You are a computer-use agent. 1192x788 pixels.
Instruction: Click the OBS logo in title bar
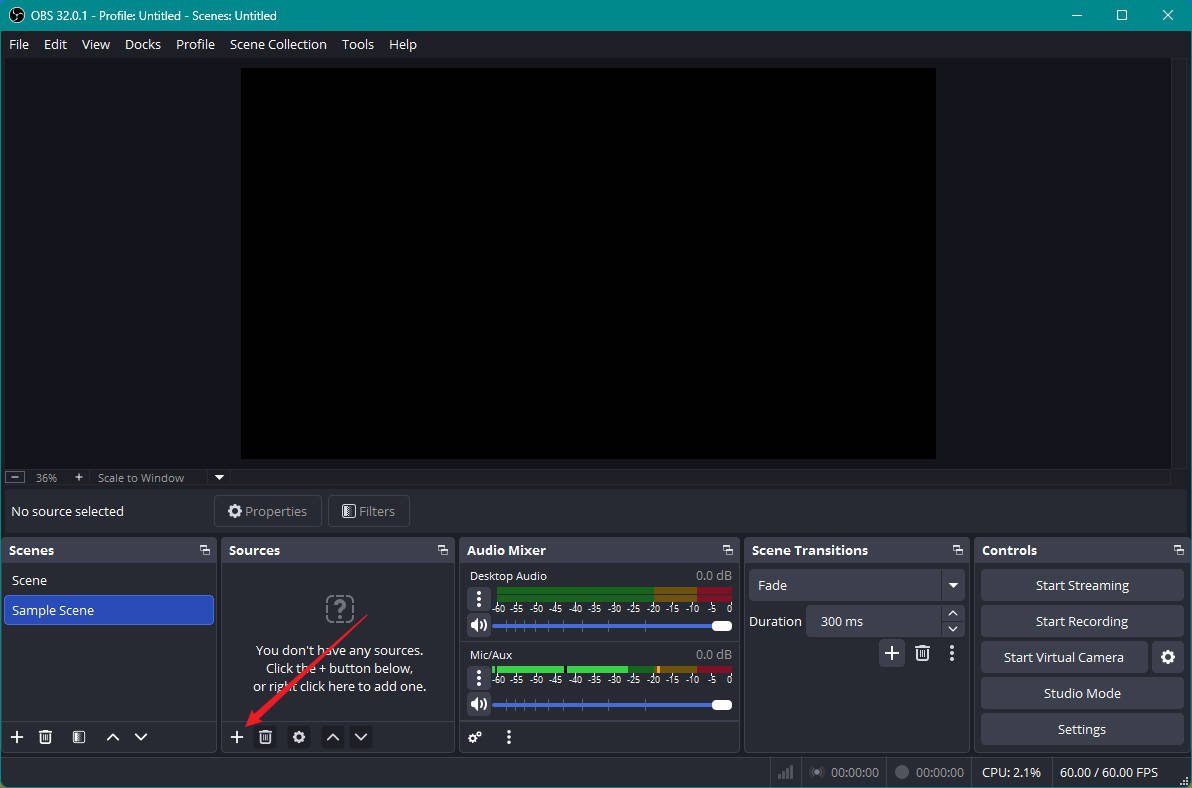[x=17, y=15]
